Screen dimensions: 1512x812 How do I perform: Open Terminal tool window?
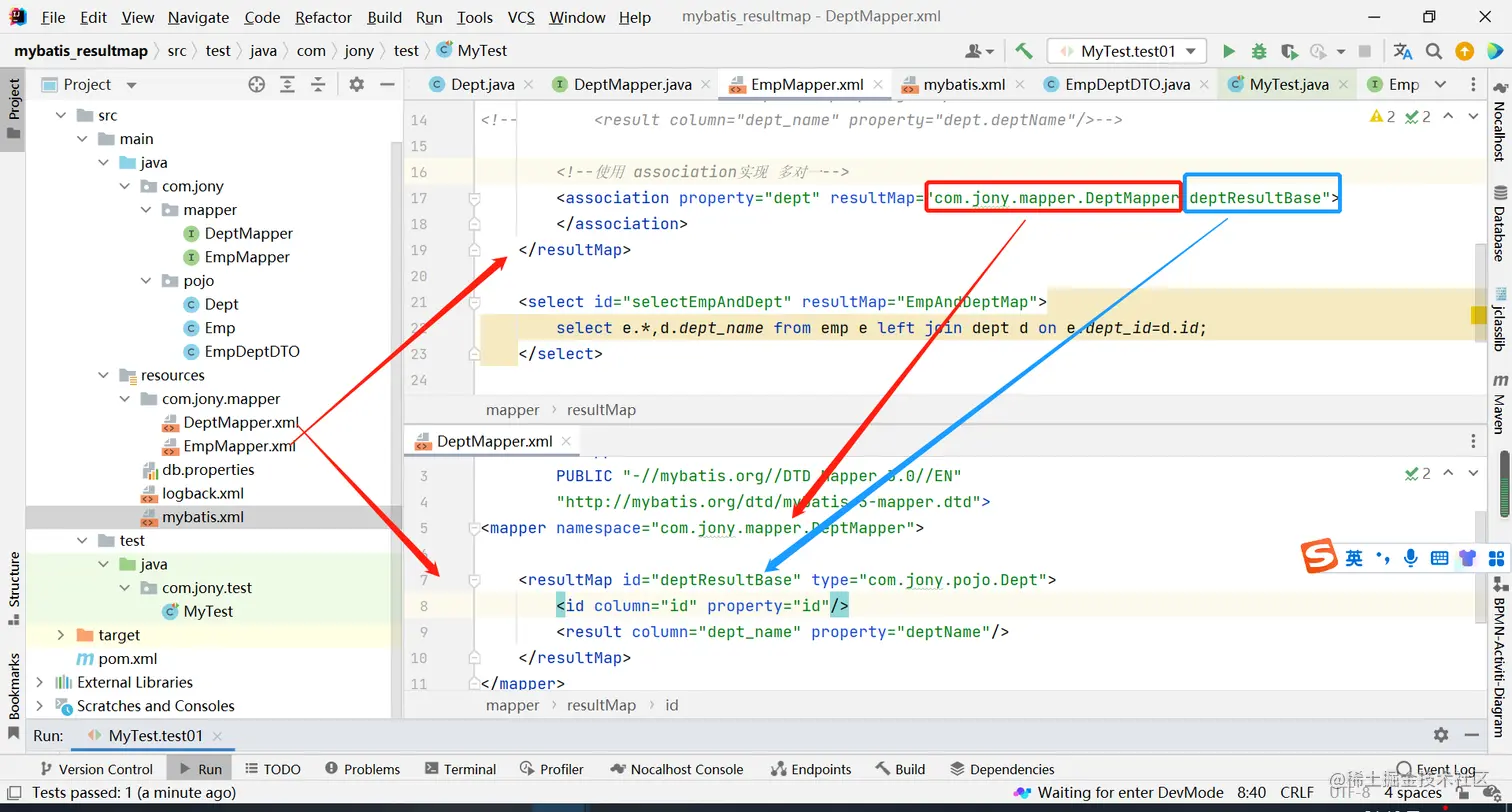pyautogui.click(x=459, y=769)
